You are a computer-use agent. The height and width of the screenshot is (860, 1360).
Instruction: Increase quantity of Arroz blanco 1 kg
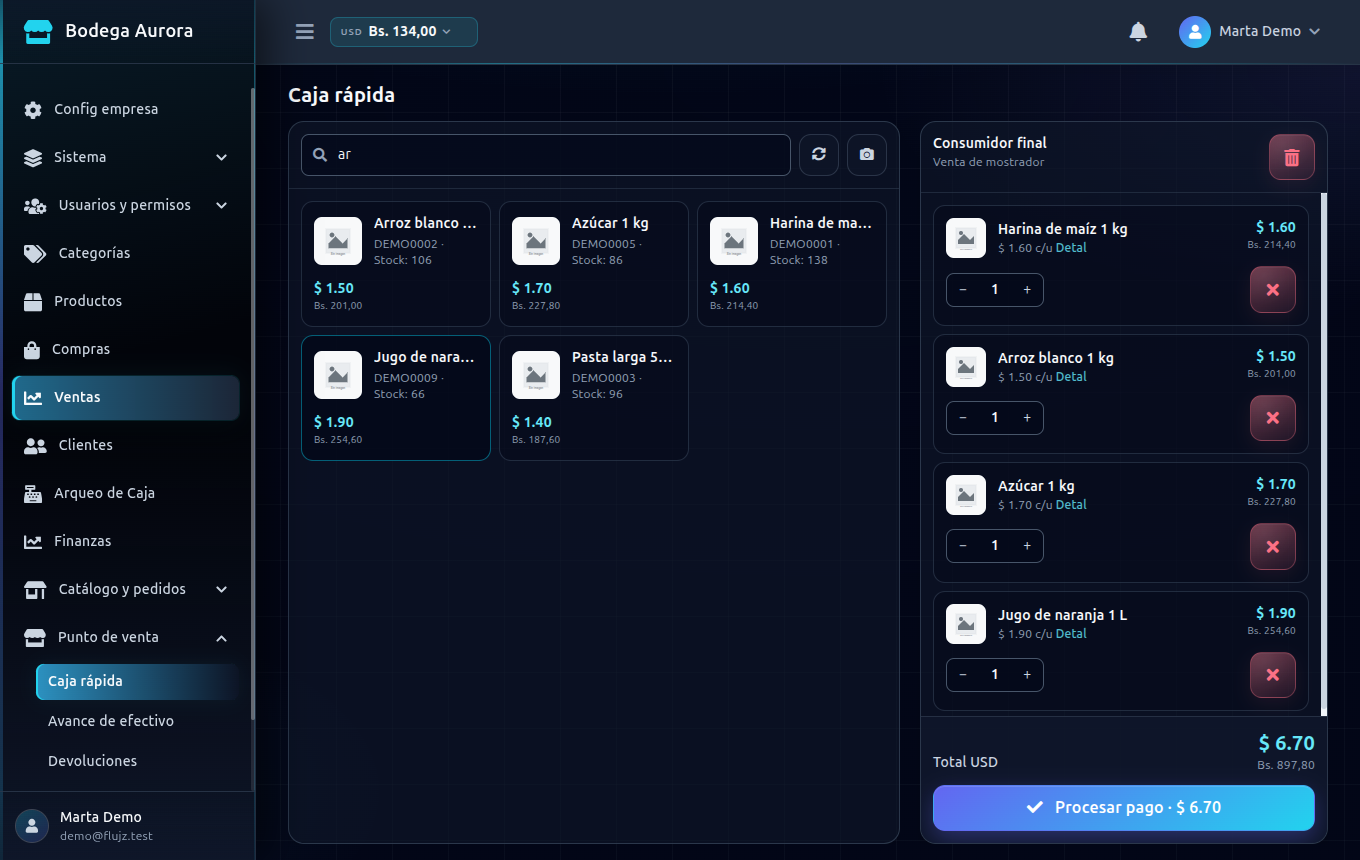1027,418
